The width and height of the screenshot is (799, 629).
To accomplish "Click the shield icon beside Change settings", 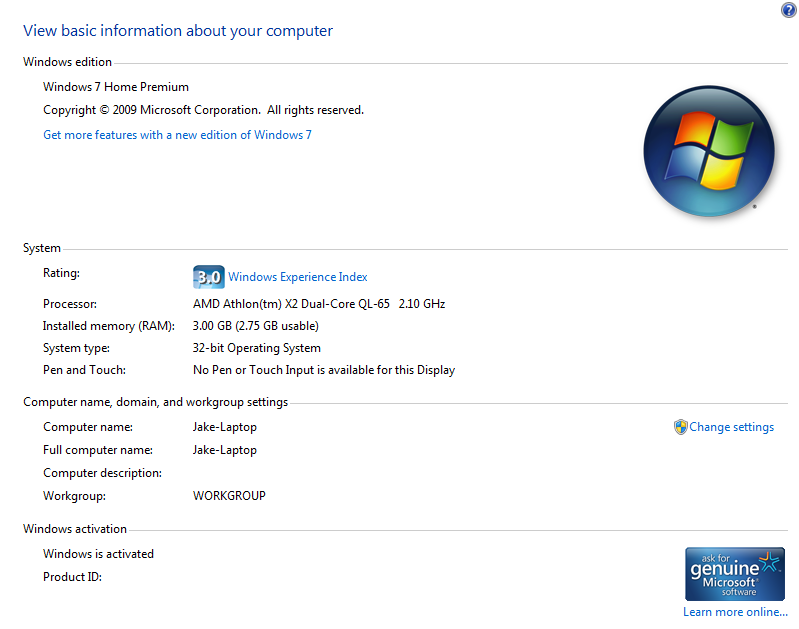I will tap(680, 427).
